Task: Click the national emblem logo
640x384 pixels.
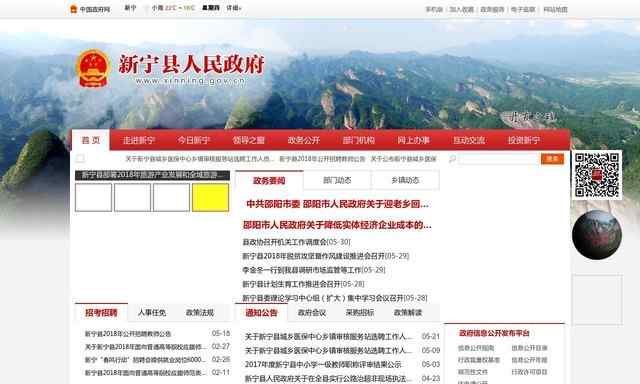Action: (93, 69)
